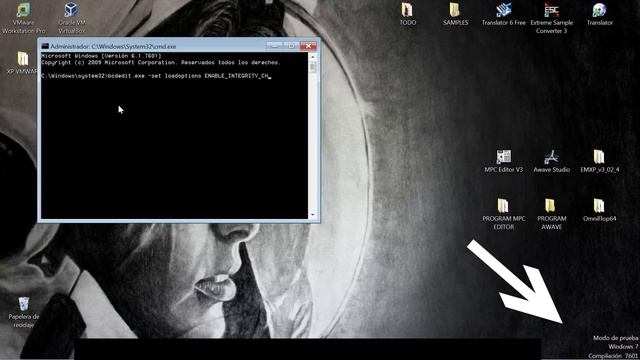Click the cmd vertical scrollbar thumb
640x360 pixels.
click(313, 67)
